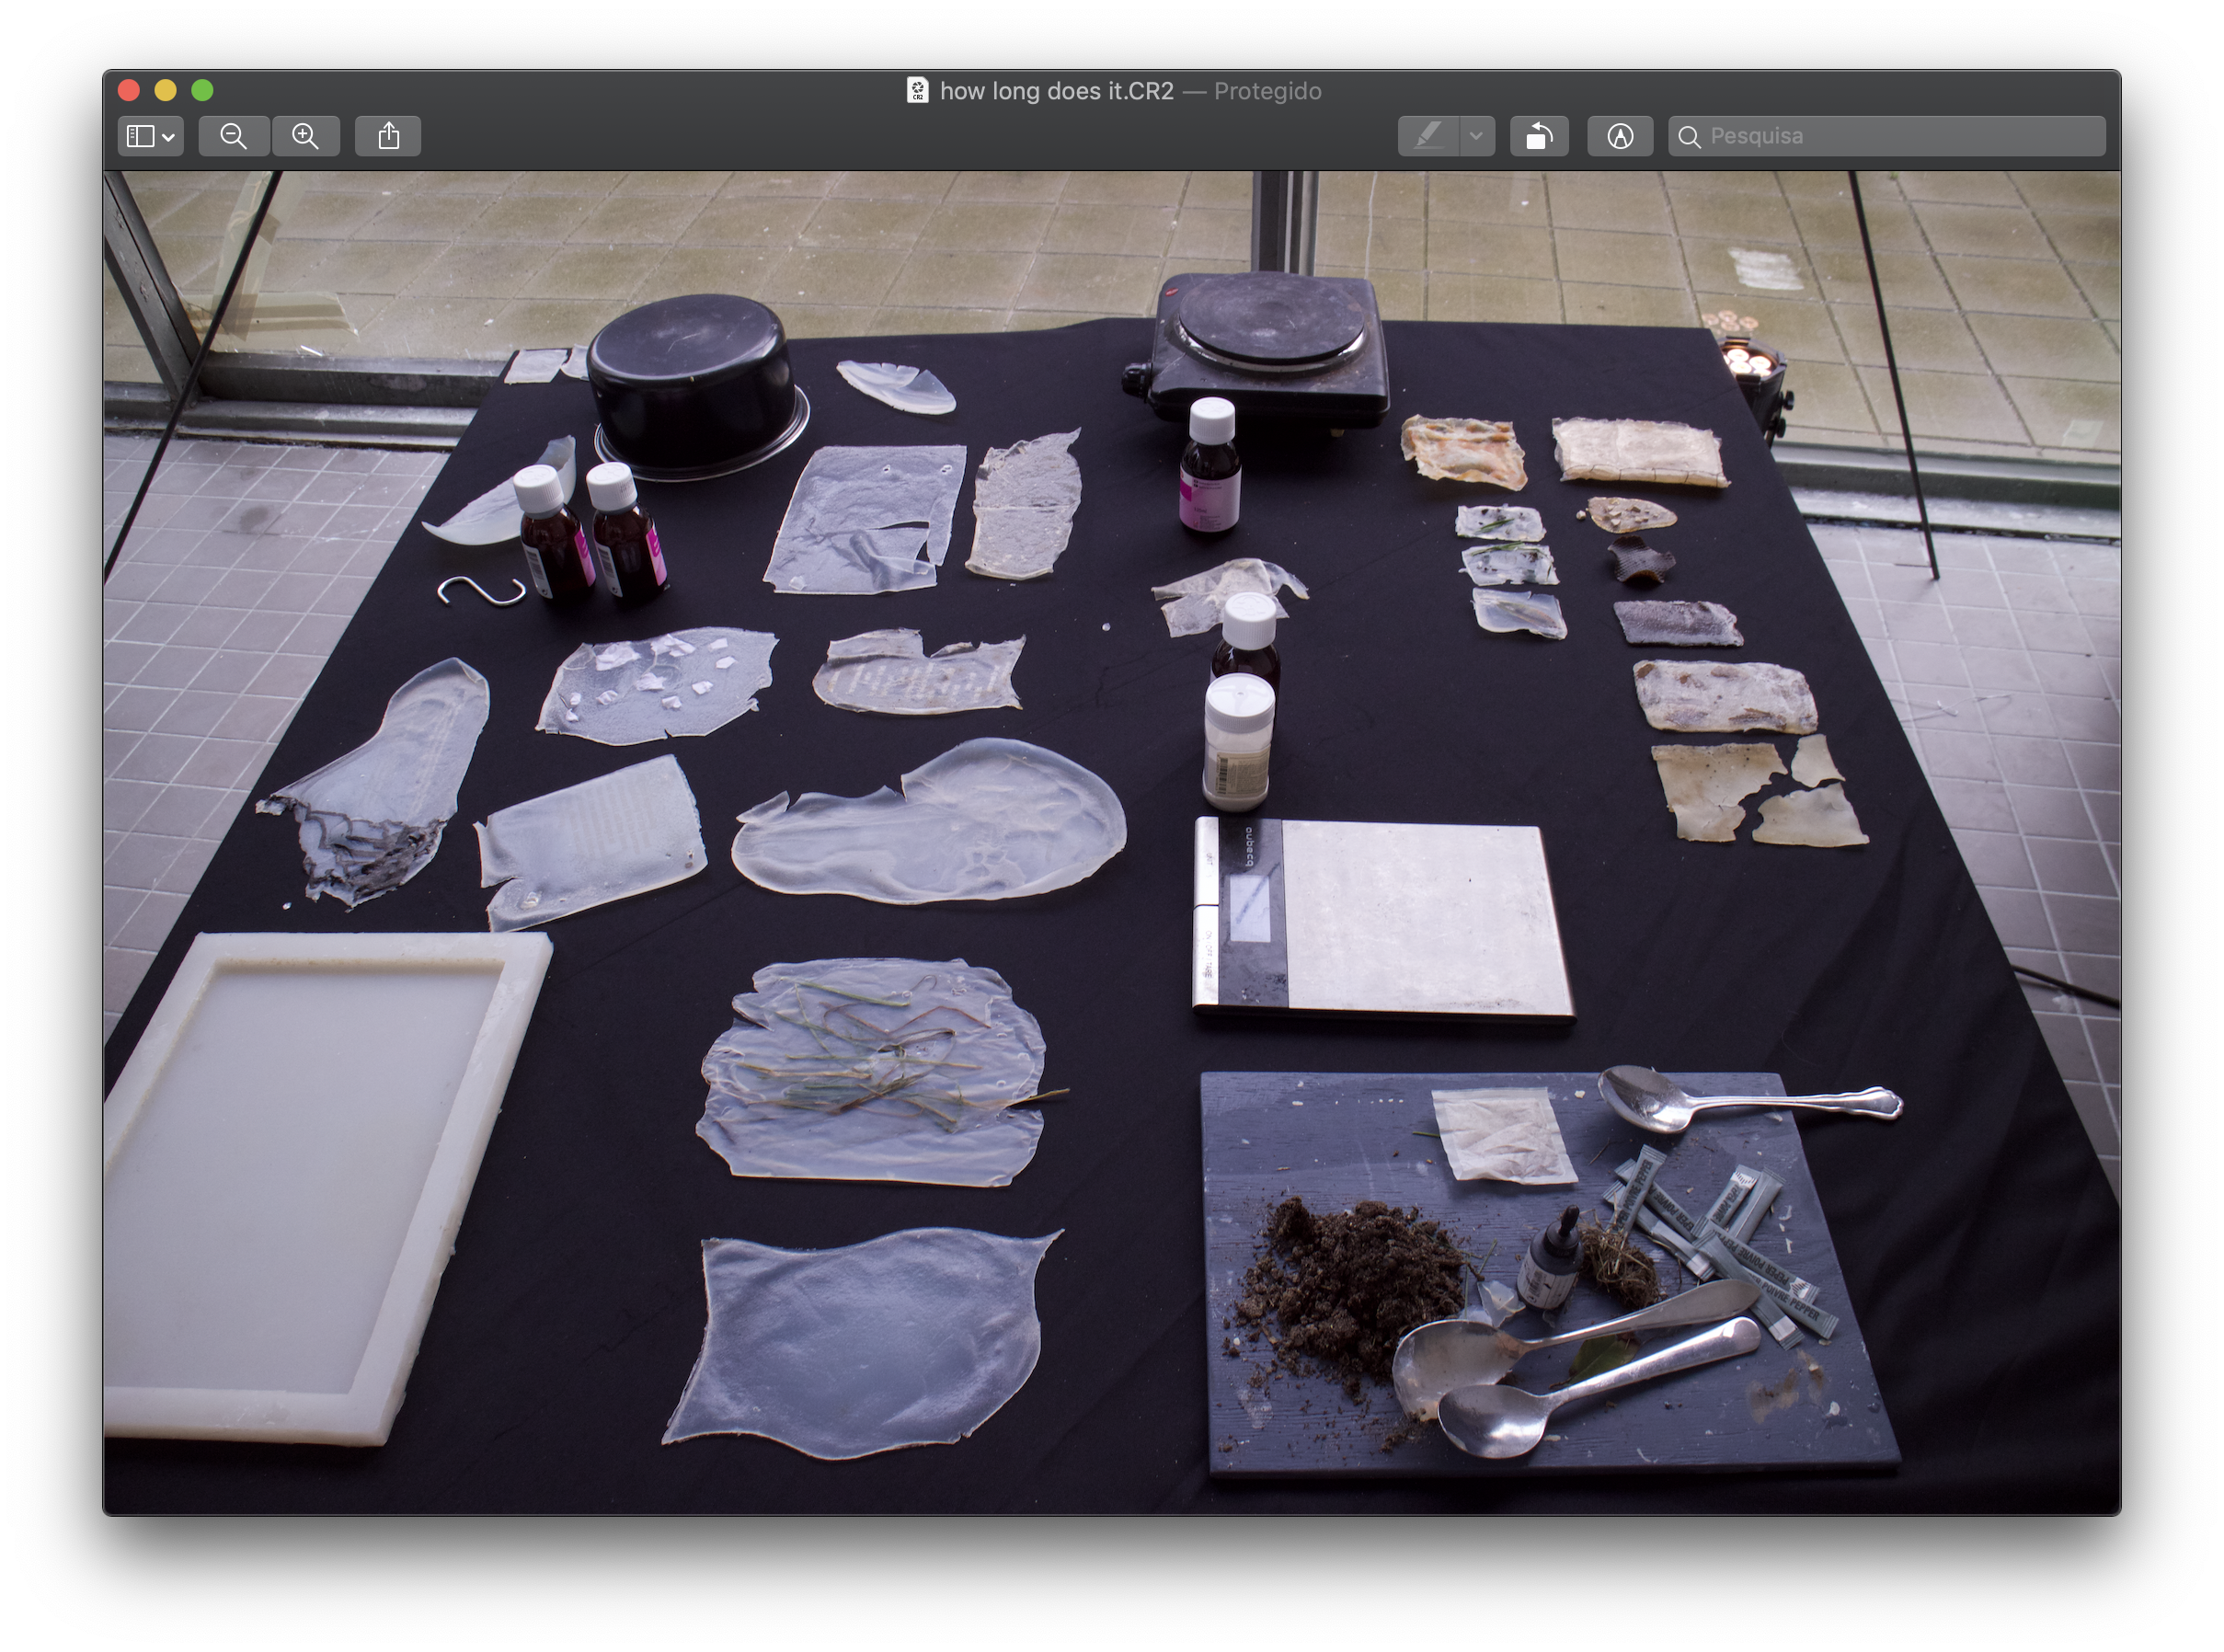2224x1652 pixels.
Task: Open the Share menu
Action: 388,136
